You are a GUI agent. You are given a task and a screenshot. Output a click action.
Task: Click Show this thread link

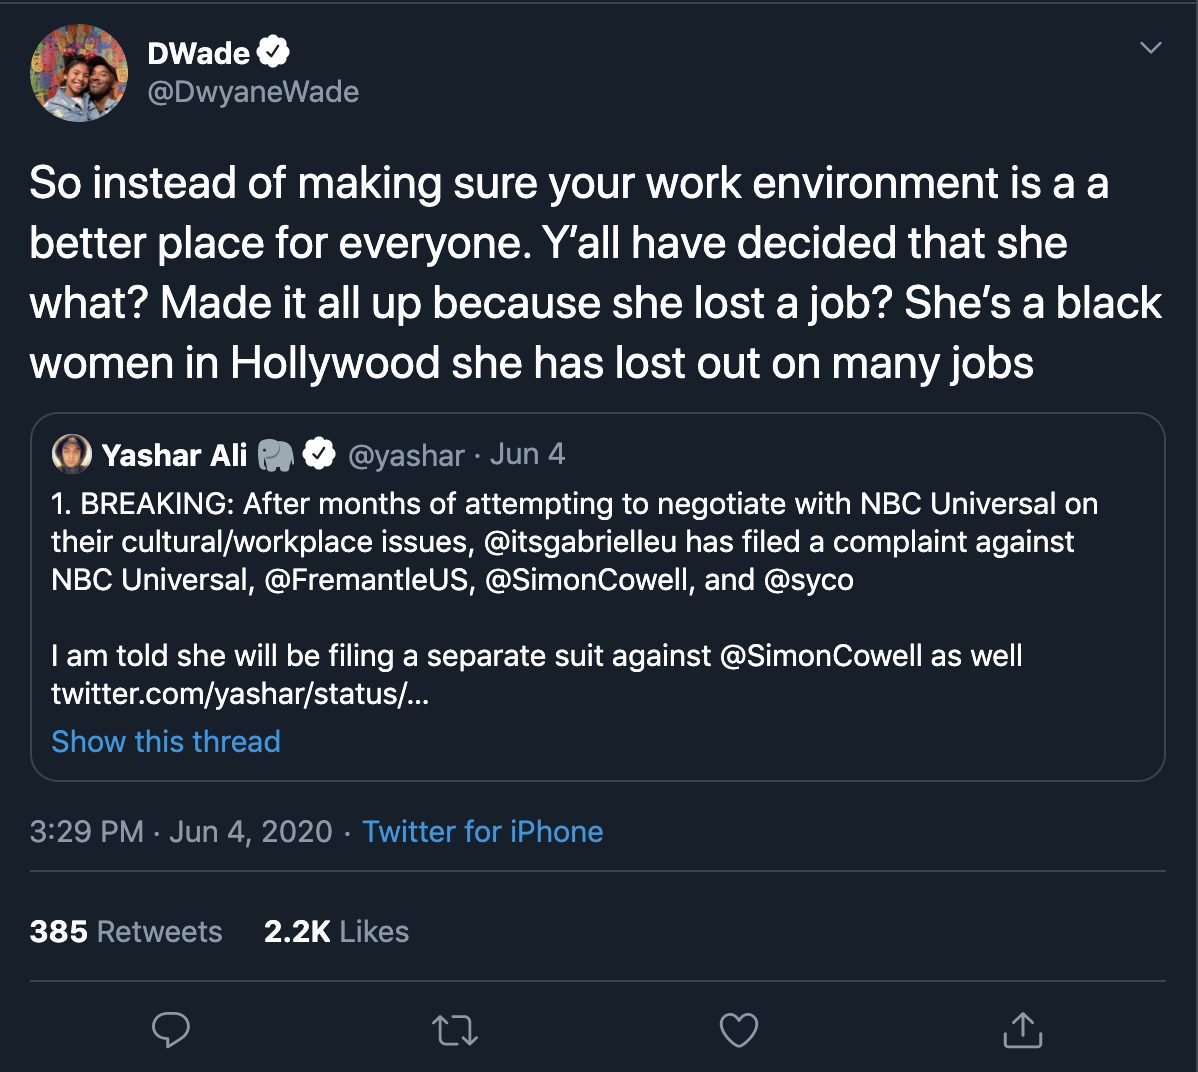coord(166,742)
